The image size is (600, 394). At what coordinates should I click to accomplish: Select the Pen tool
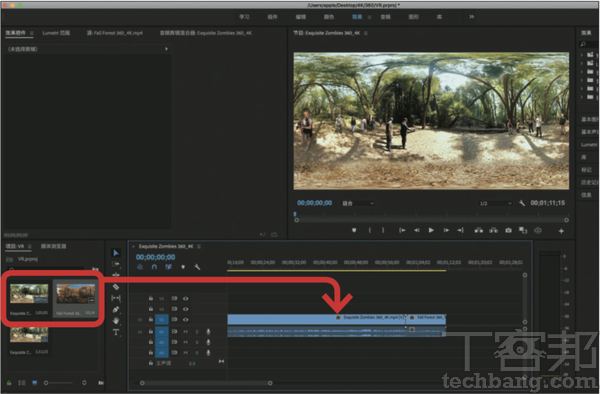pos(116,309)
